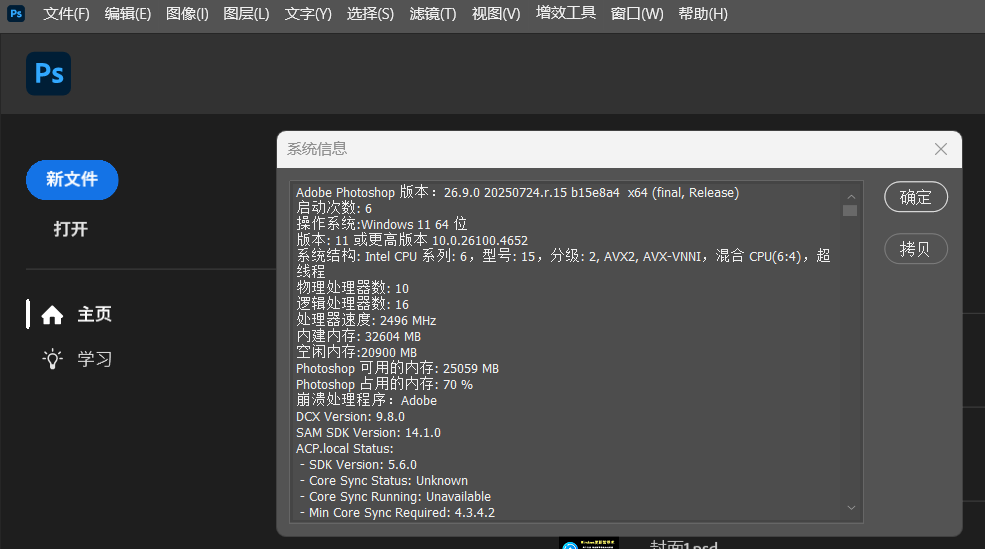Click the Photoshop home logo icon
This screenshot has height=549, width=985.
click(48, 73)
